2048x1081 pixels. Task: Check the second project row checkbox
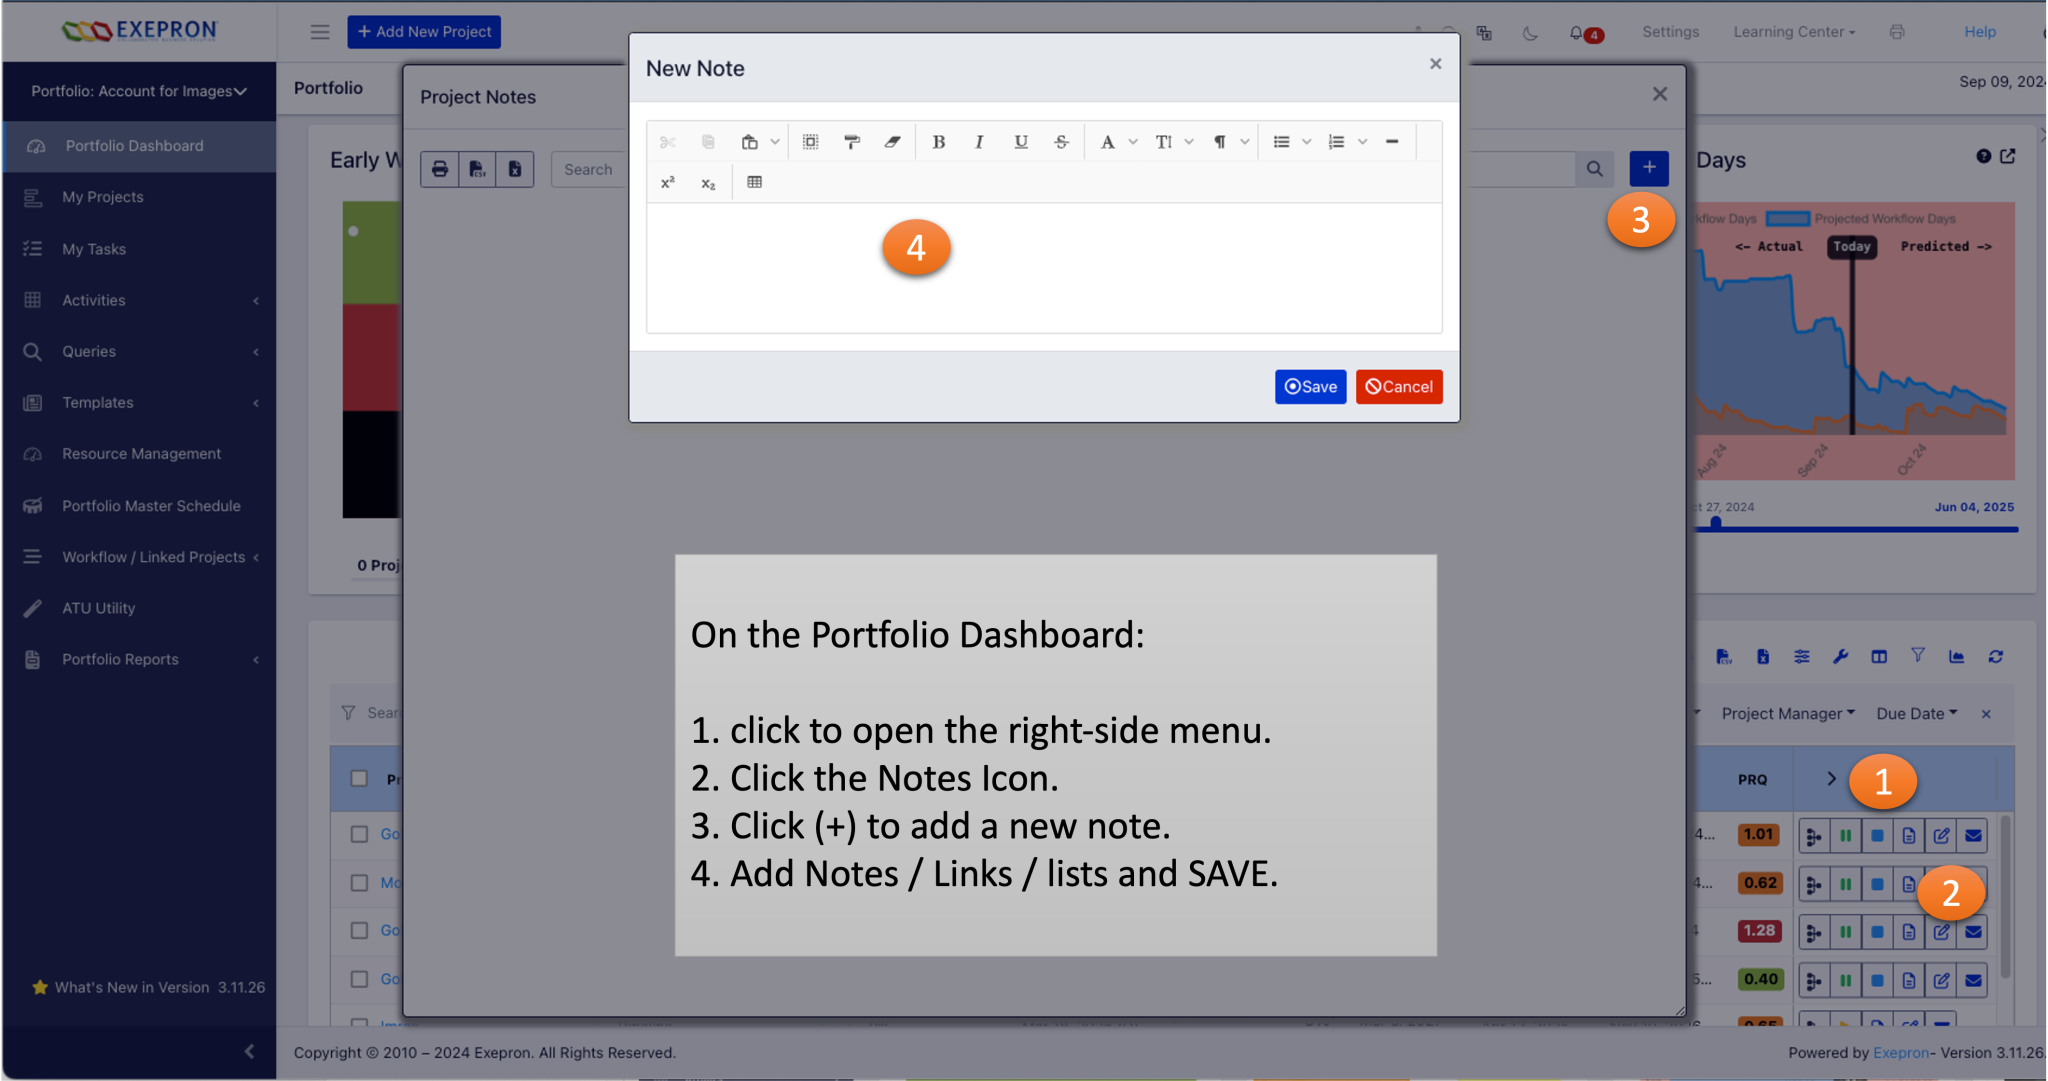[359, 883]
